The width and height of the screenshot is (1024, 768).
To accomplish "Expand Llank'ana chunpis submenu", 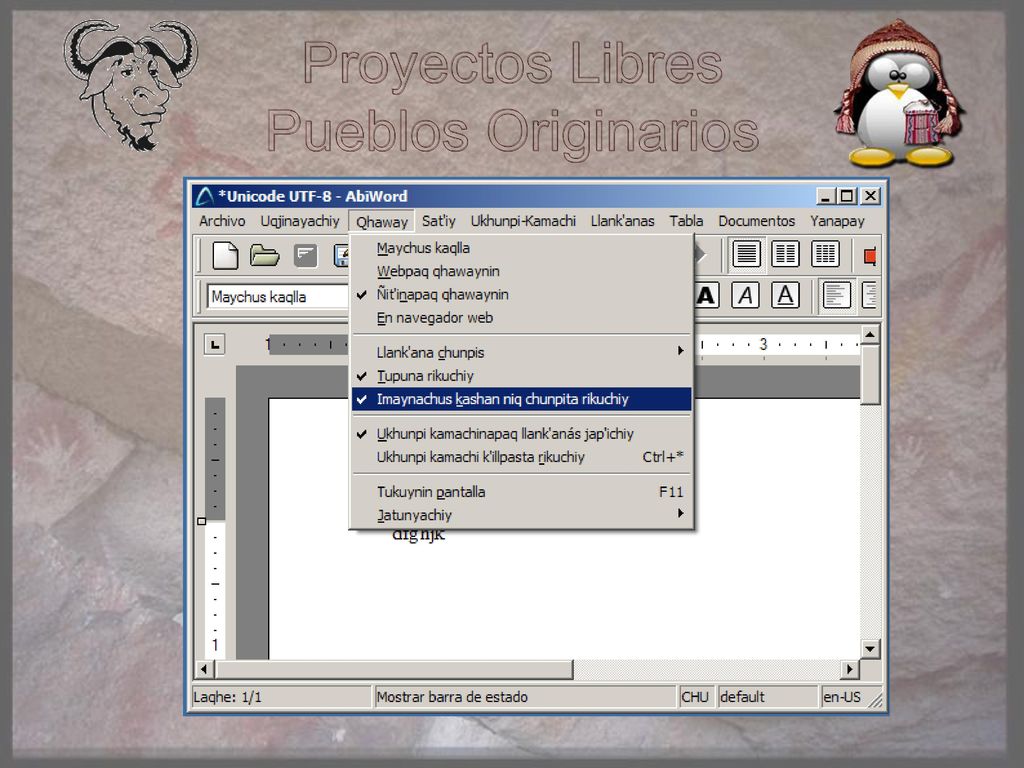I will (x=521, y=353).
